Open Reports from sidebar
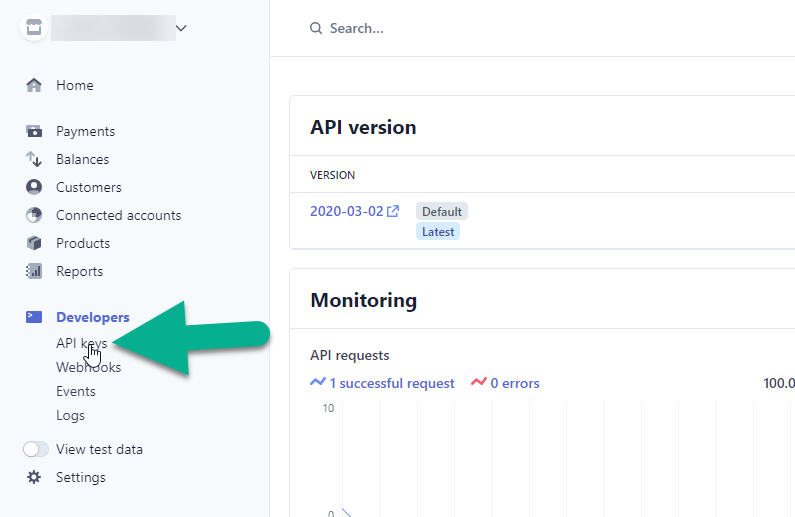Image resolution: width=795 pixels, height=517 pixels. tap(80, 271)
